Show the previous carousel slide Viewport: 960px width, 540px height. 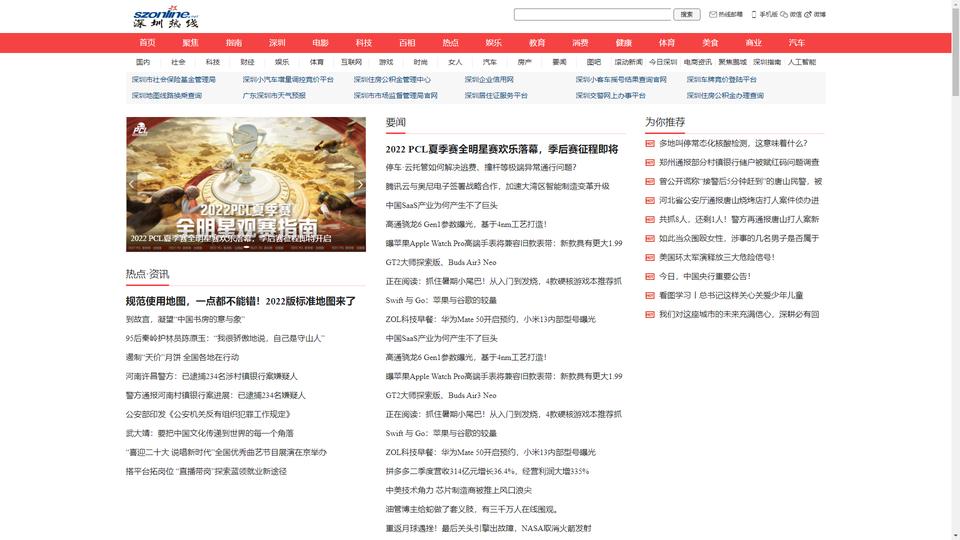pos(132,184)
